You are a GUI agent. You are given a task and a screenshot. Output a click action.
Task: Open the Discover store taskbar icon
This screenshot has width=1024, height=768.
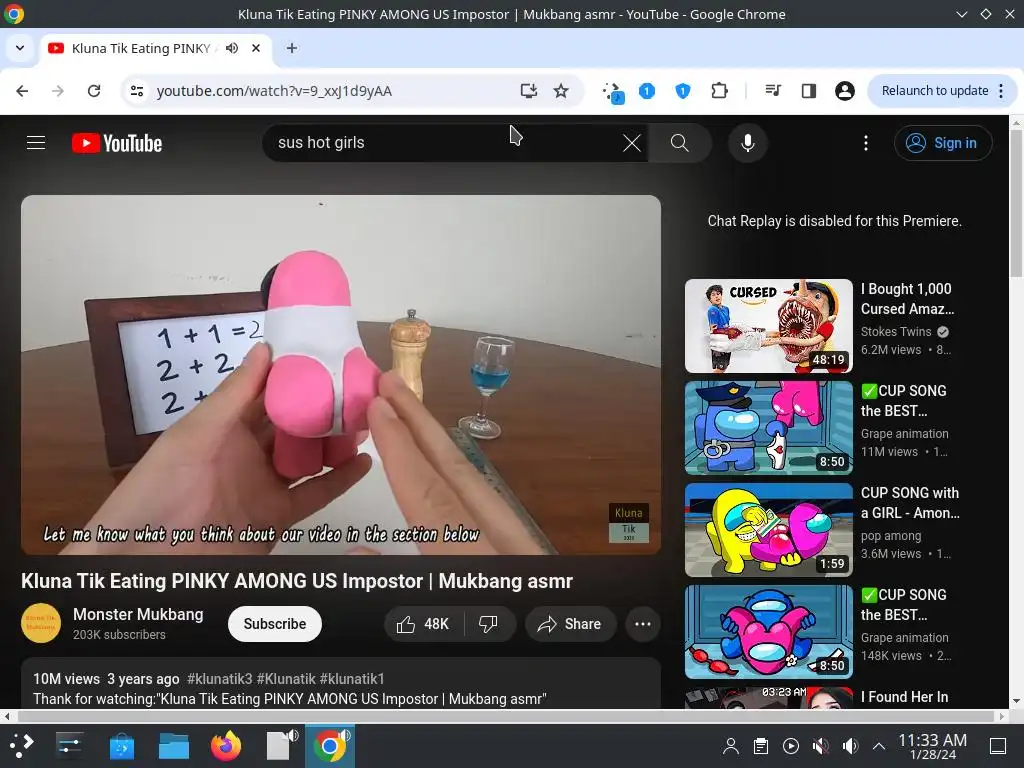point(121,746)
